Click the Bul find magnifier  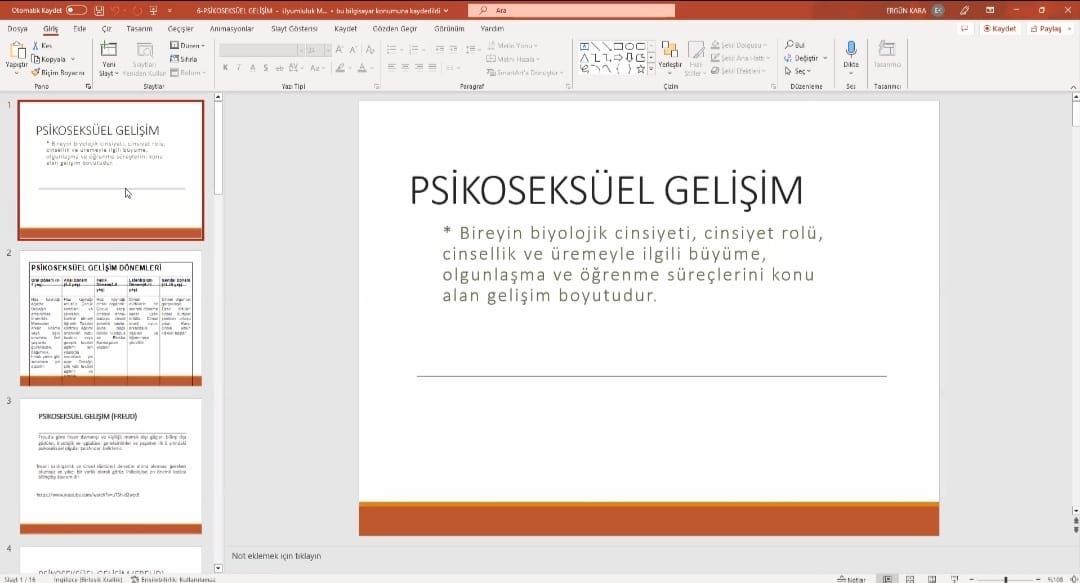(794, 45)
